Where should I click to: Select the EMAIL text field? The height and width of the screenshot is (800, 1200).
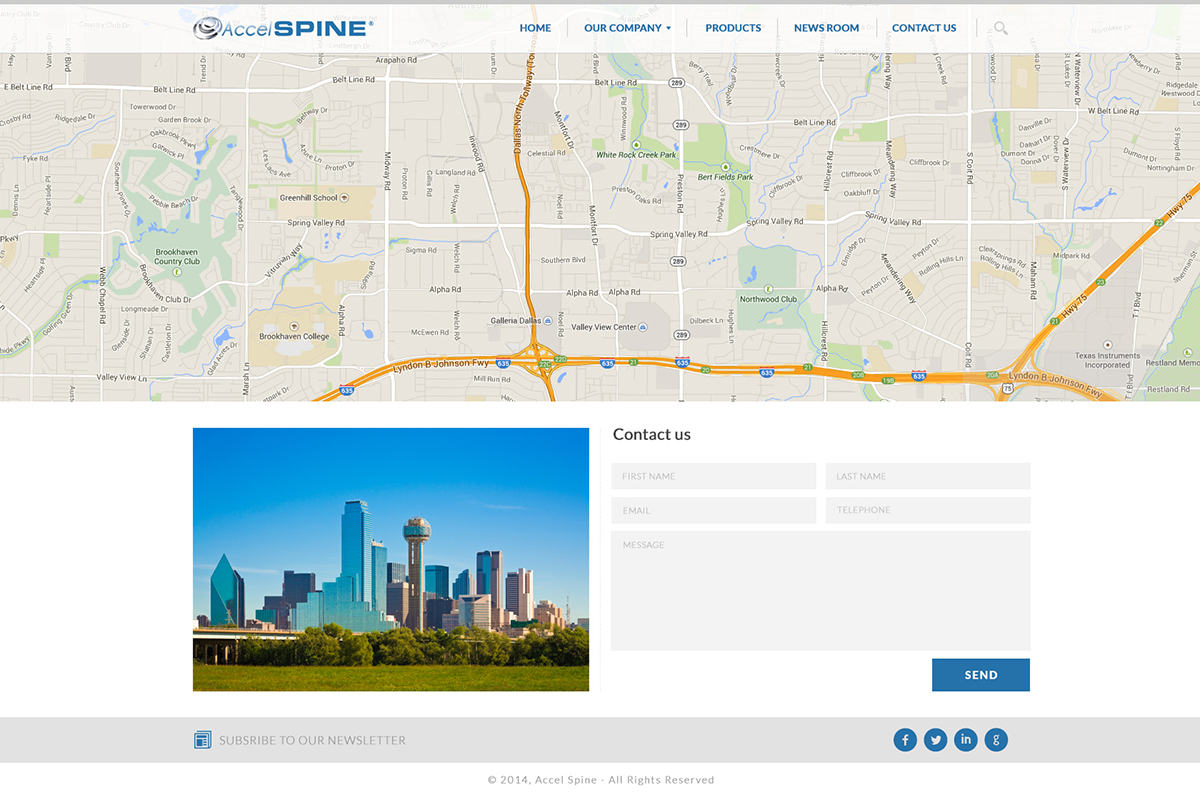[713, 510]
